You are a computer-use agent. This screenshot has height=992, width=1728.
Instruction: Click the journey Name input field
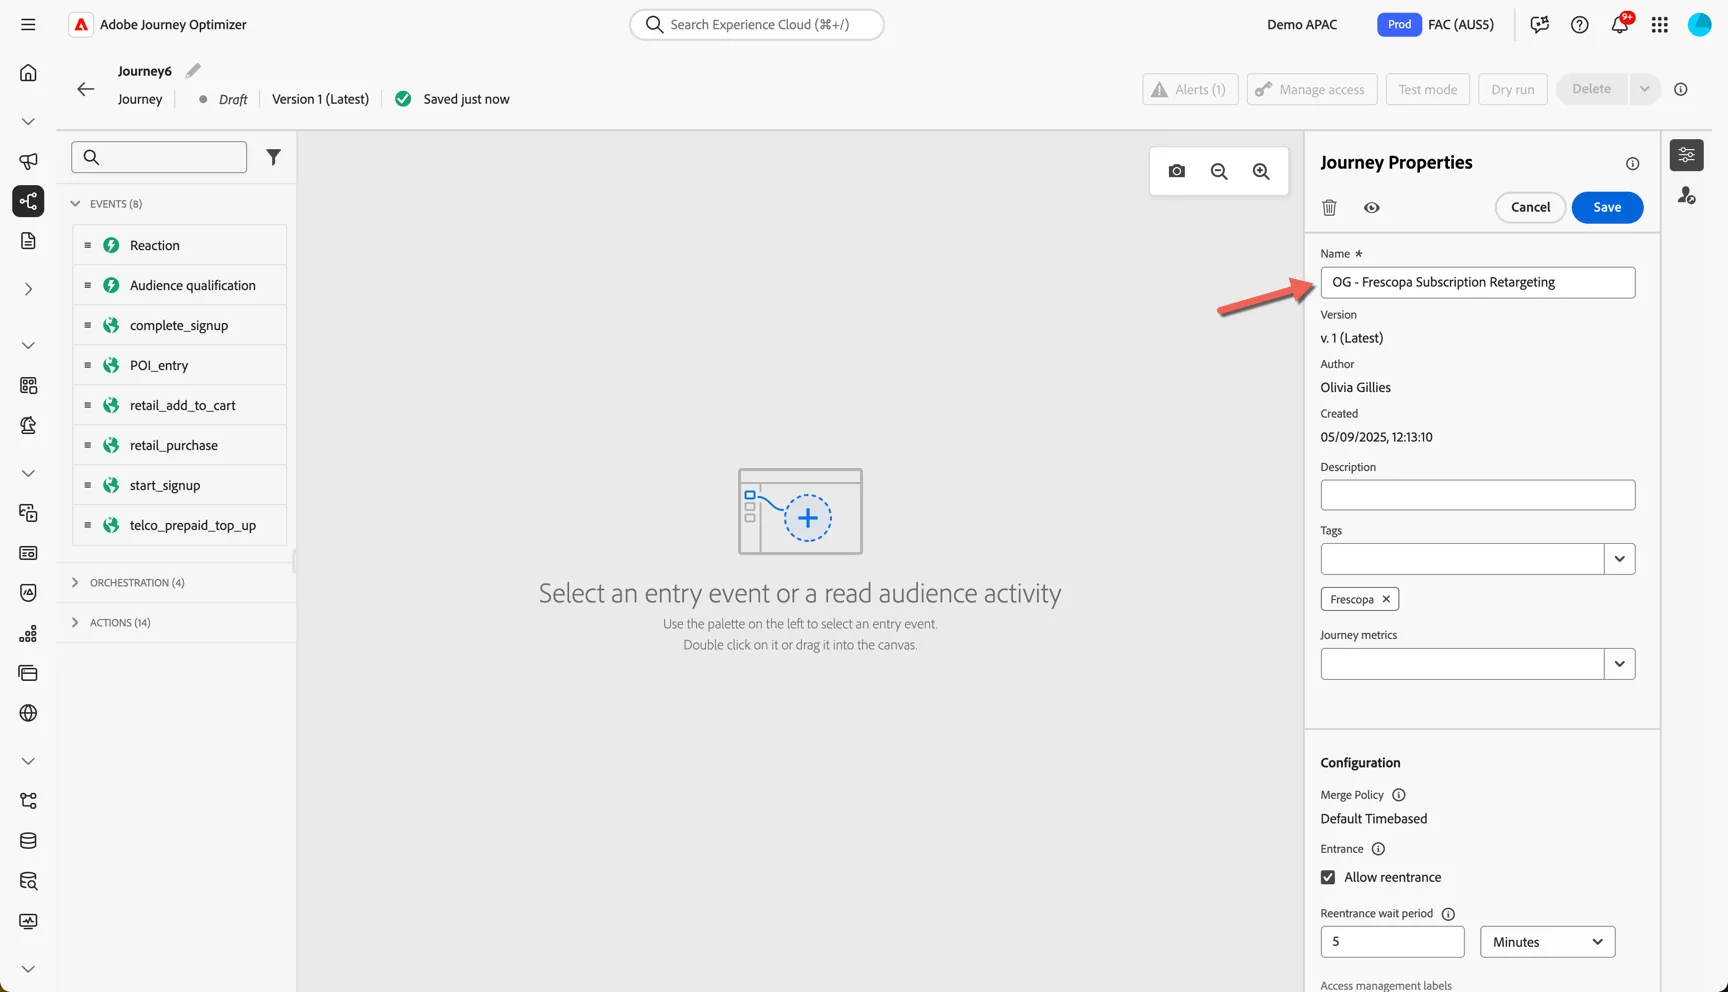tap(1477, 282)
